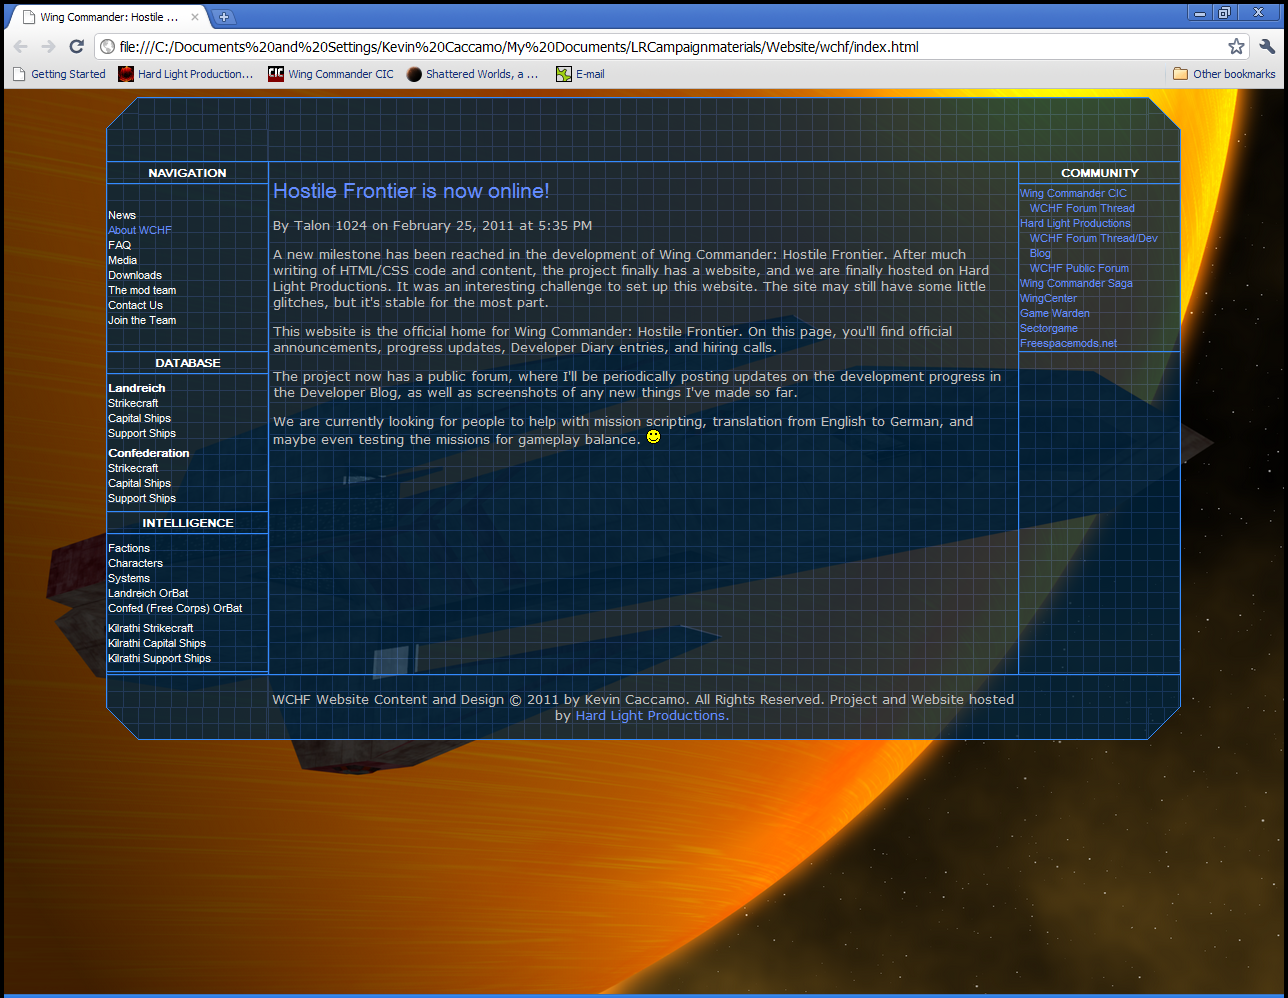Screen dimensions: 1288x998
Task: Open Hard Light Productions bookmark
Action: click(x=186, y=74)
